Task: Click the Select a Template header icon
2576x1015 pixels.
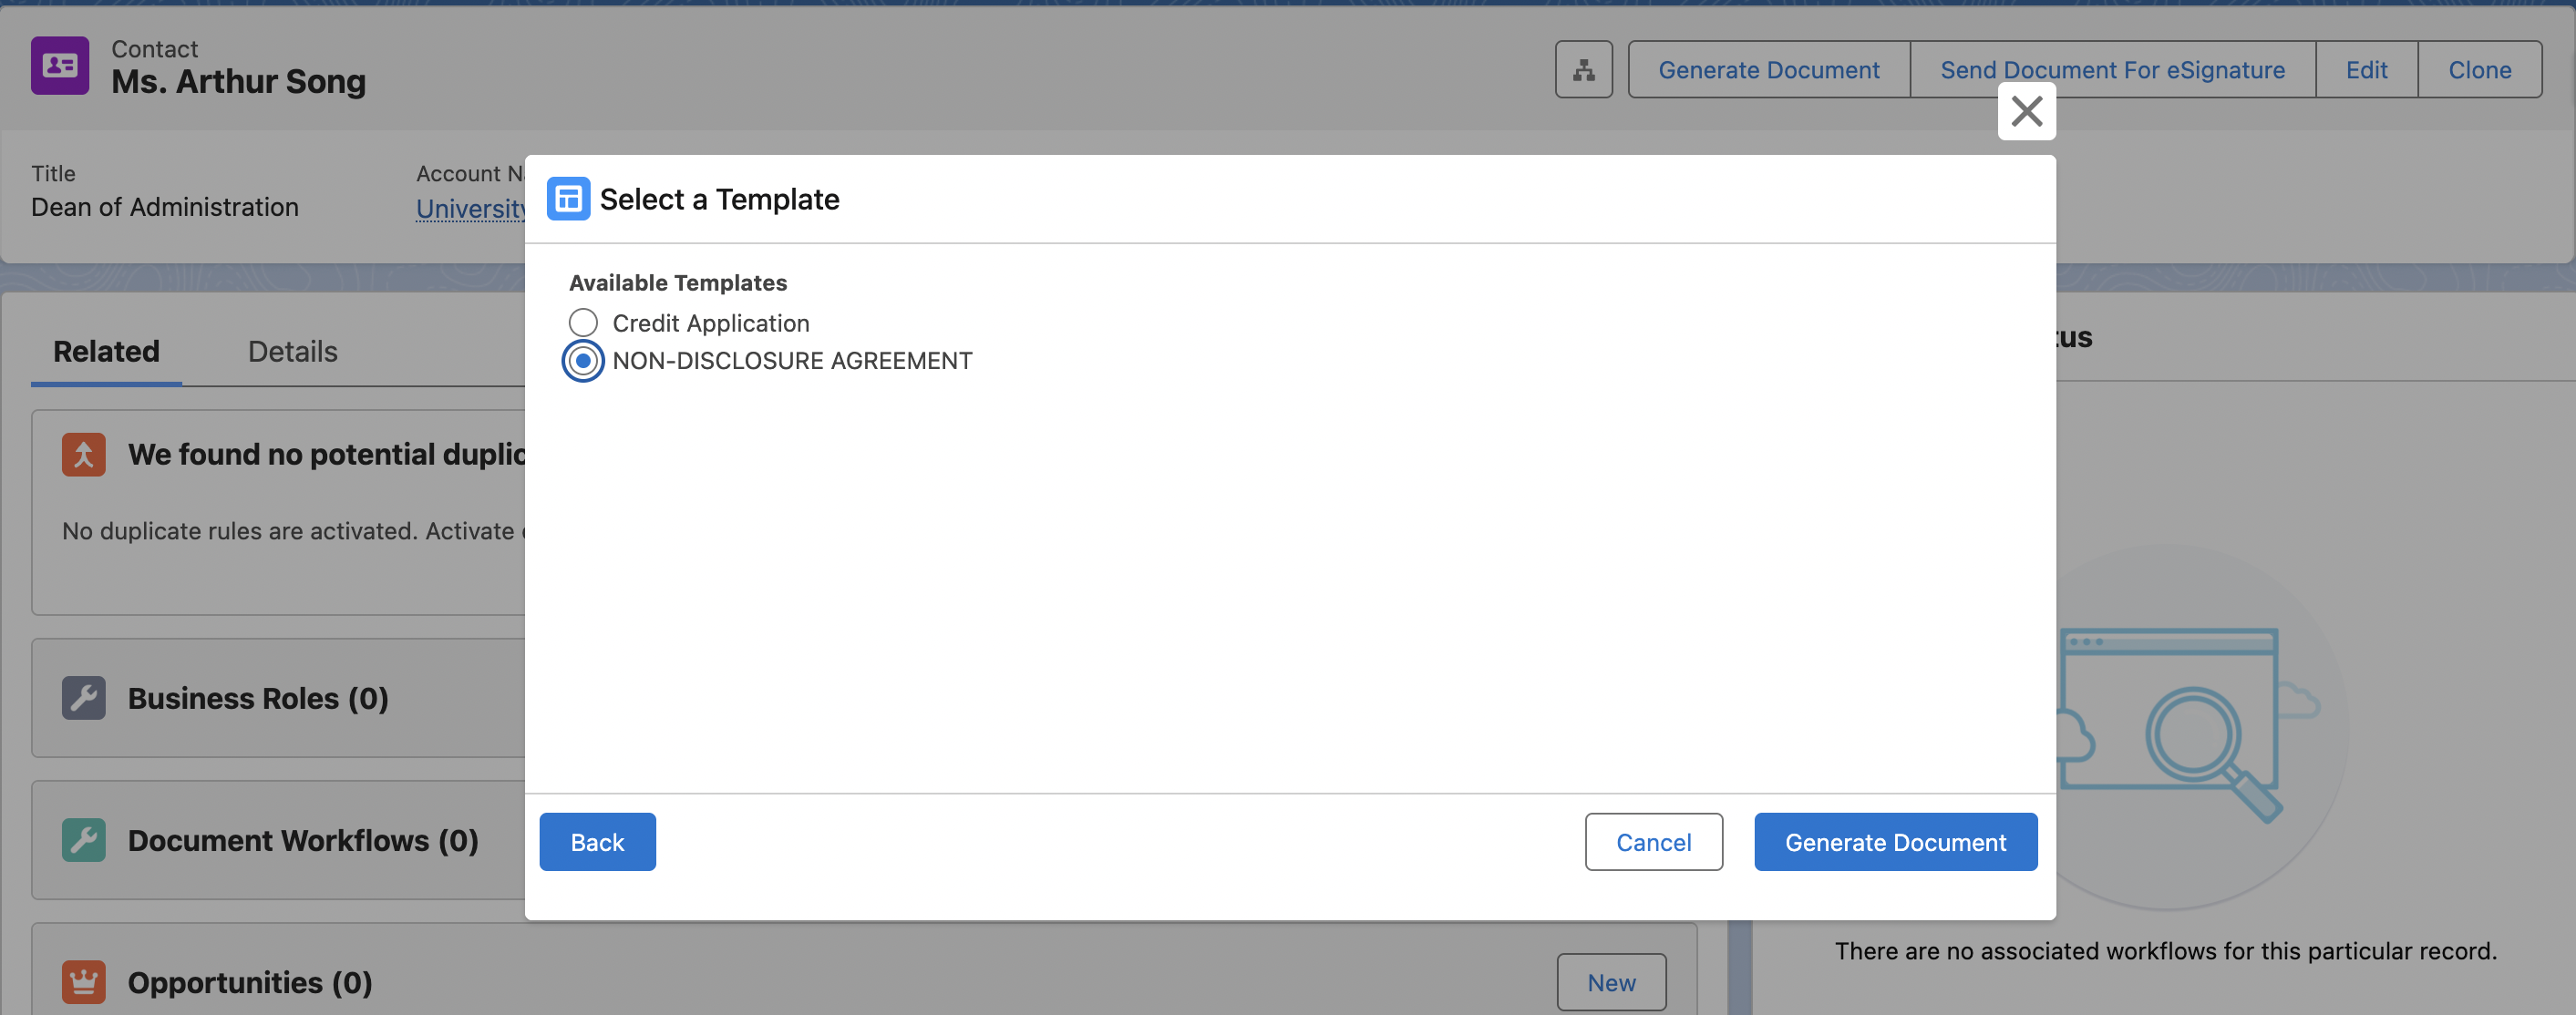Action: [x=568, y=199]
